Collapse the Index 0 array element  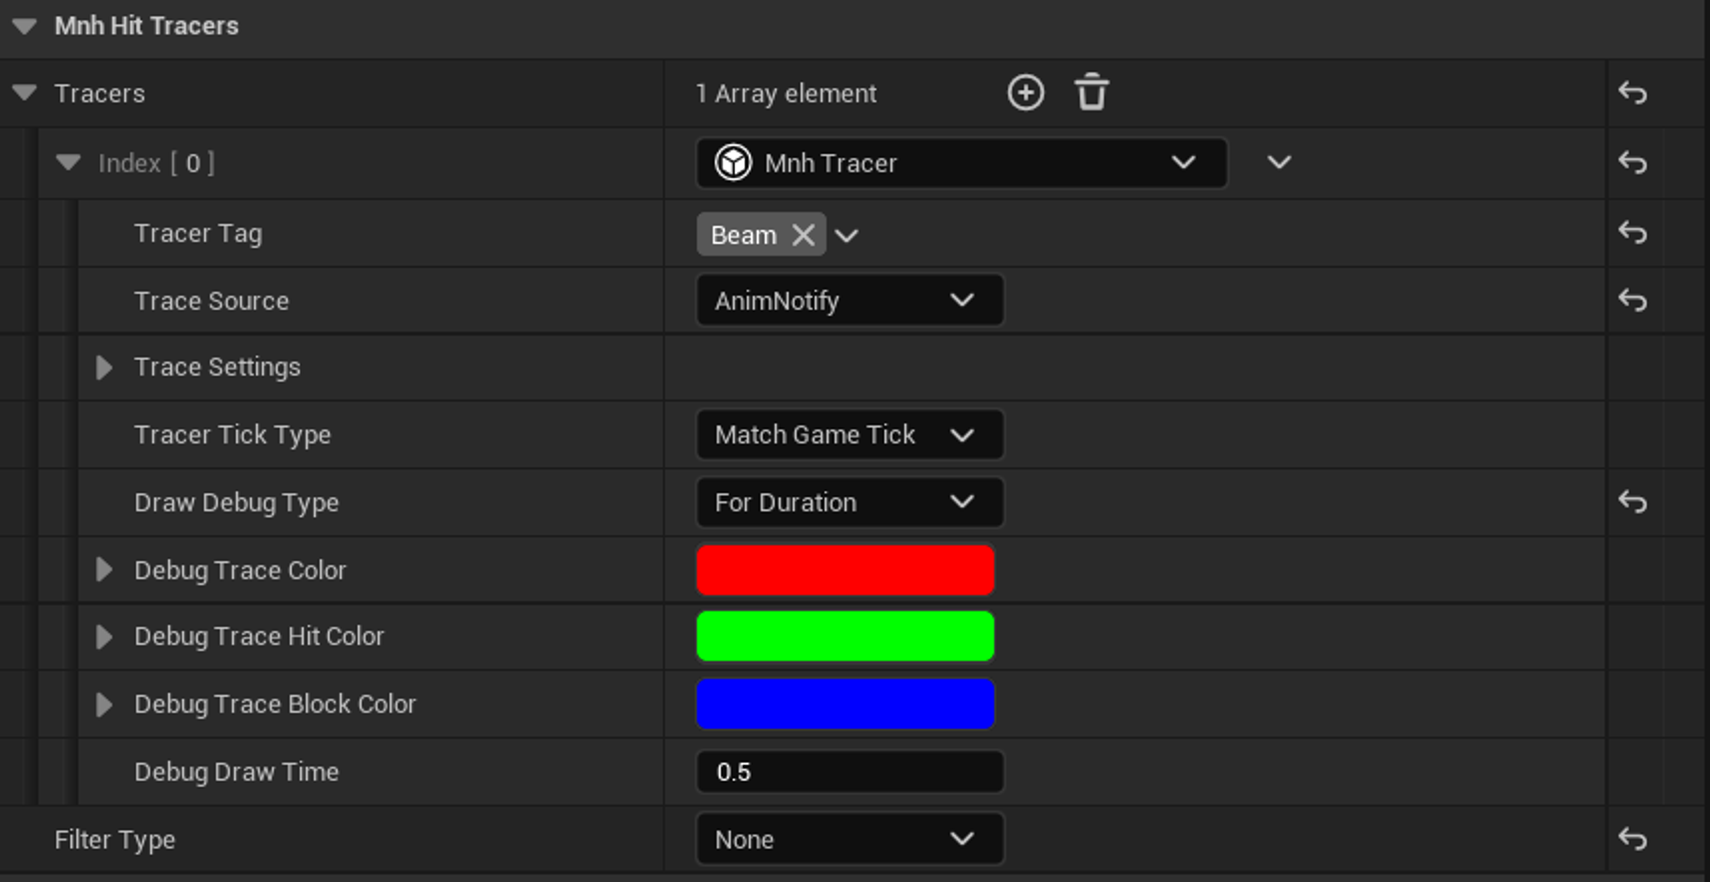click(68, 162)
